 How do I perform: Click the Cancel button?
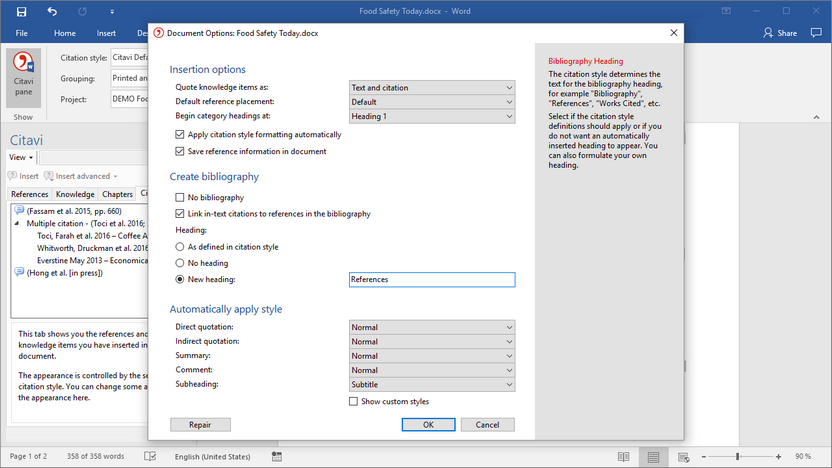(x=487, y=424)
